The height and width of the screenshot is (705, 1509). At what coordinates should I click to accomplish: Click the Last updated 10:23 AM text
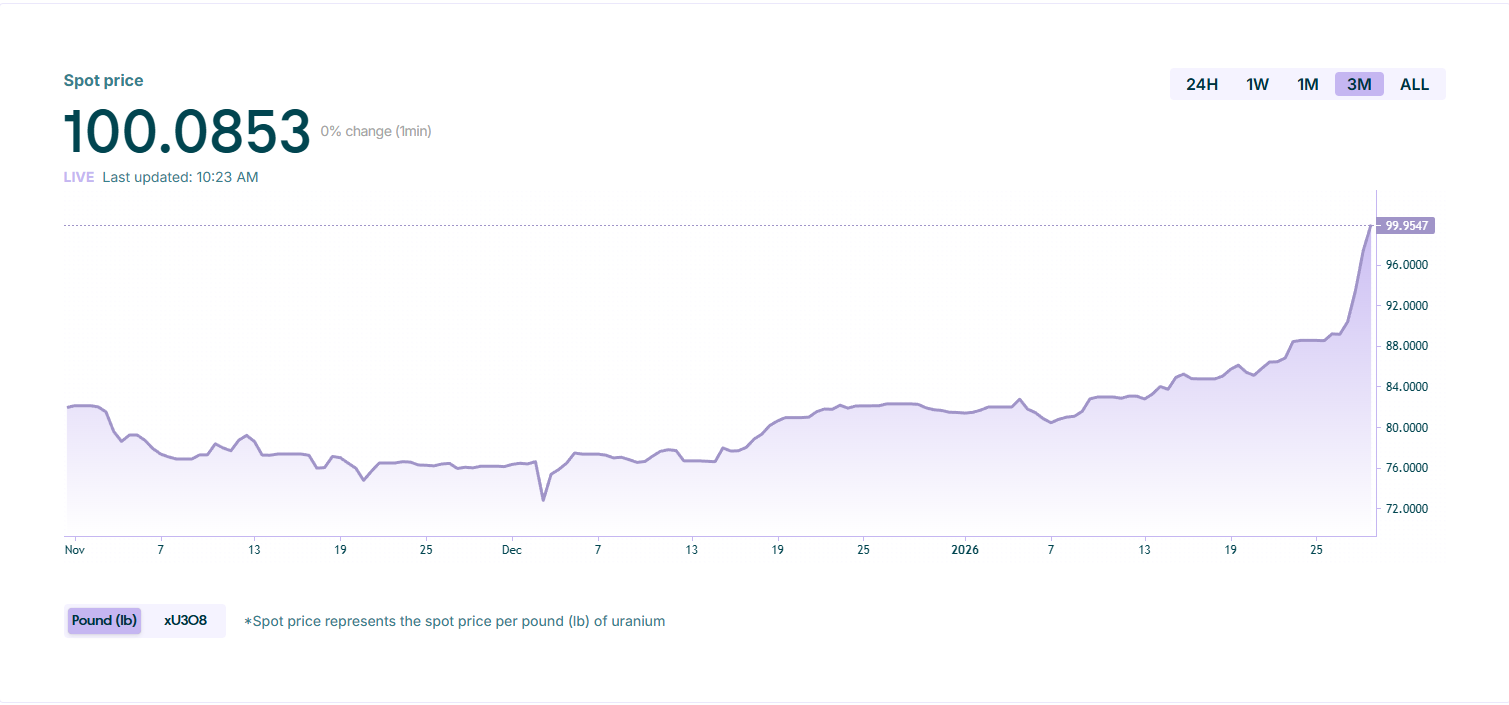(180, 177)
